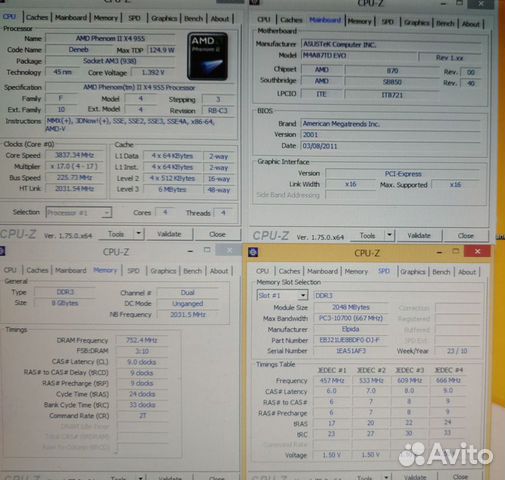Click the BIOS brand 'American Megatrends Inc.'
The height and width of the screenshot is (480, 505).
pyautogui.click(x=391, y=124)
